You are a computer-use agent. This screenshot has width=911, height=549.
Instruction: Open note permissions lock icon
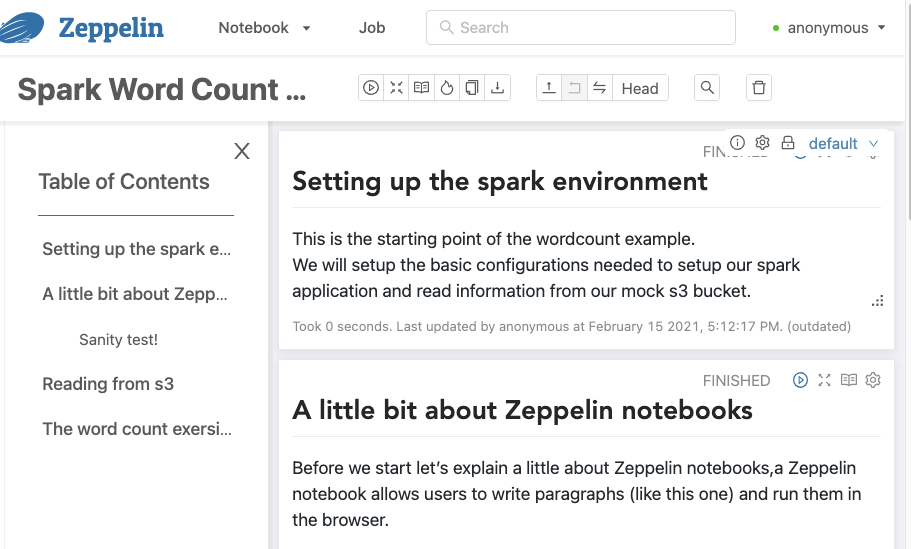coord(788,142)
